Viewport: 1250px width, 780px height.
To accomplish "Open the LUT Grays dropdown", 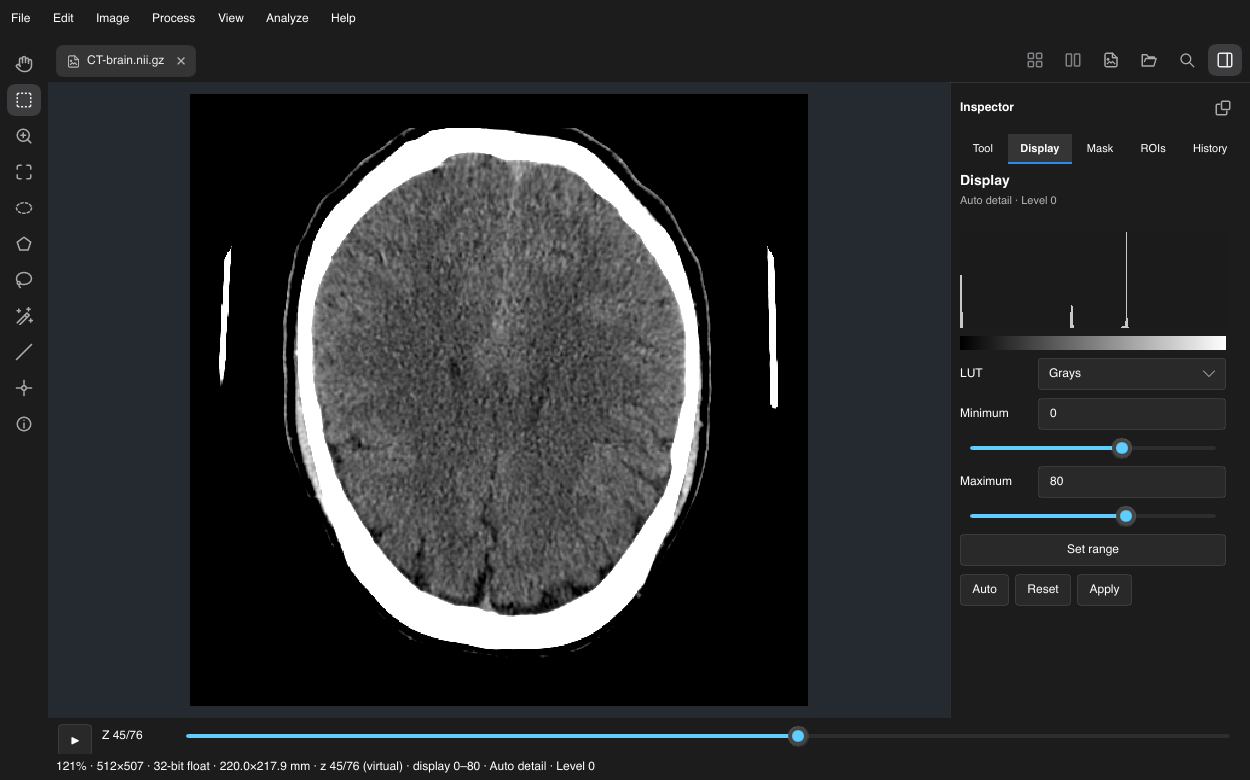I will pos(1132,373).
